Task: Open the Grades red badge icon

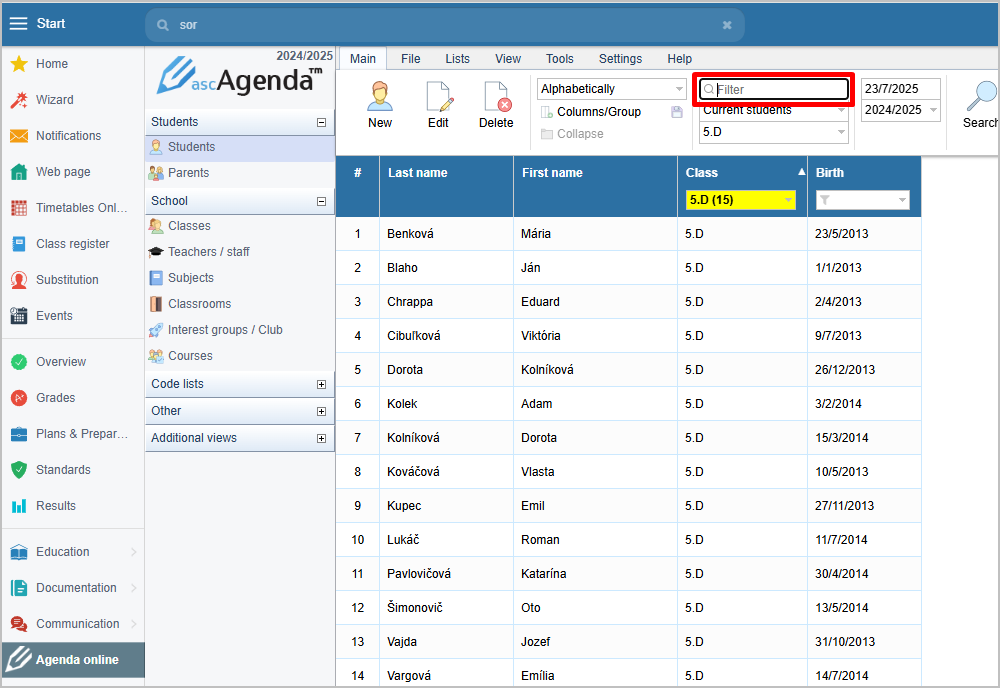Action: pyautogui.click(x=19, y=398)
